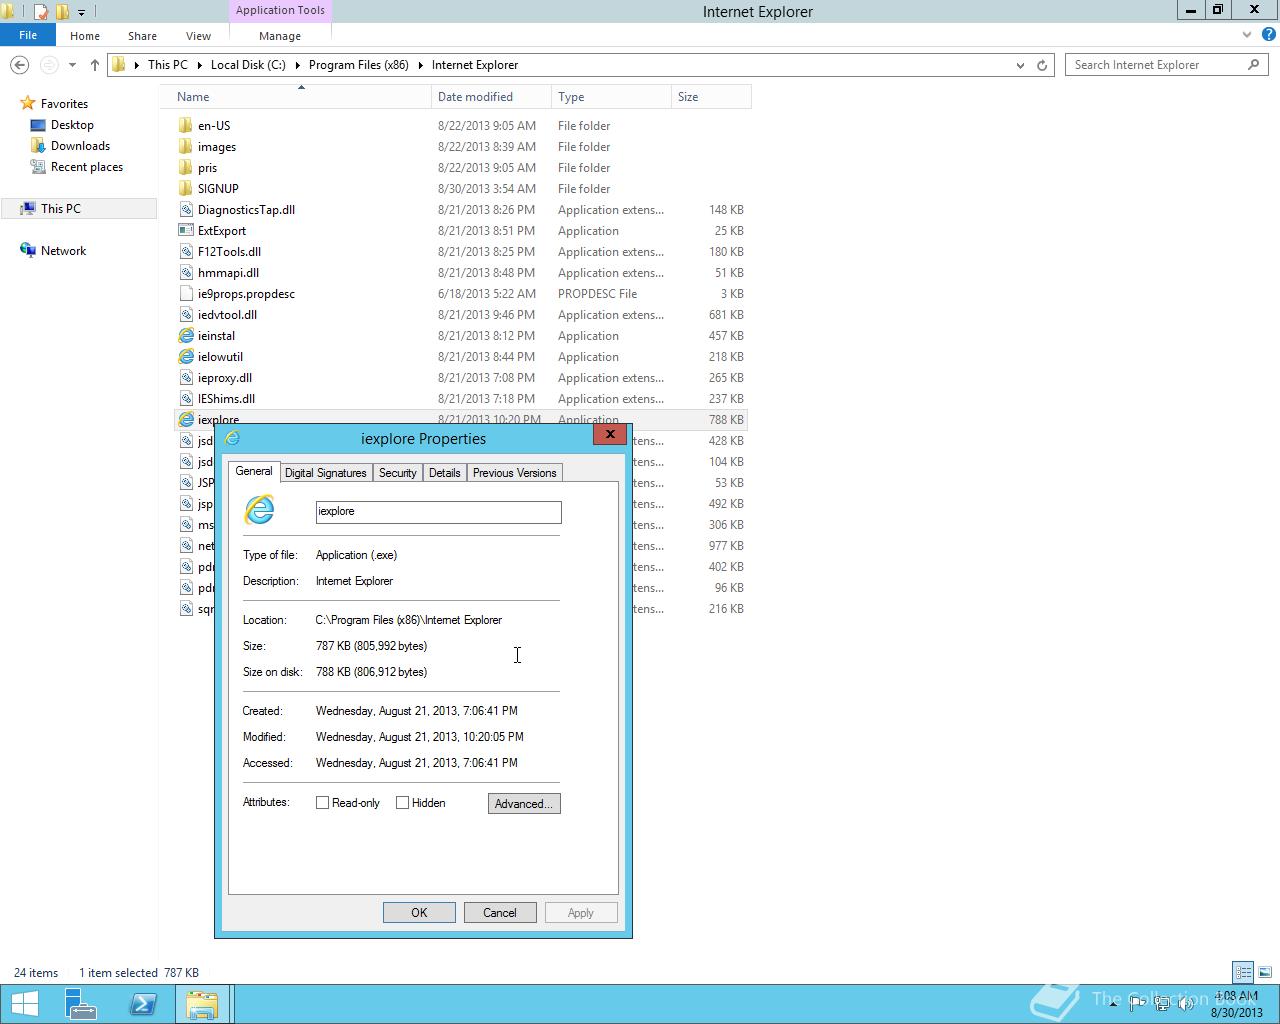
Task: Enable the Hidden attribute checkbox
Action: (402, 803)
